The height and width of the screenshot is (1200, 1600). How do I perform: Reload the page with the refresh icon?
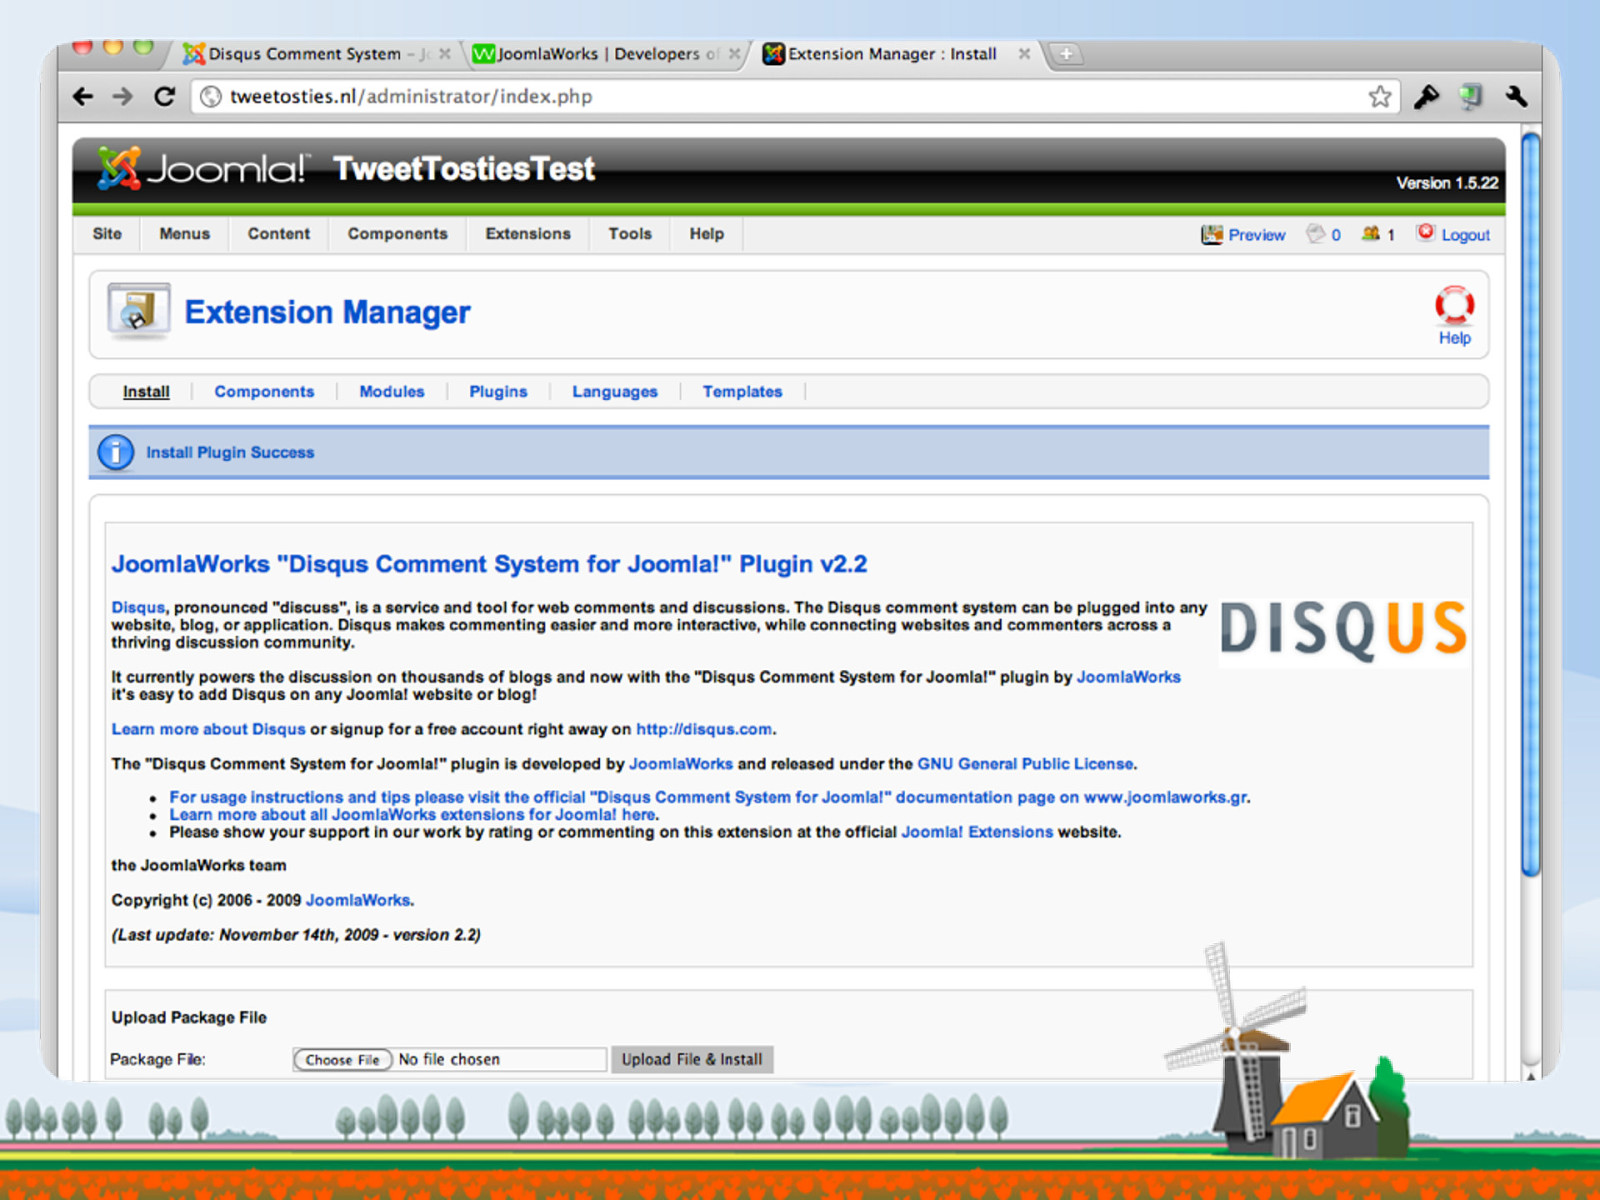point(165,96)
